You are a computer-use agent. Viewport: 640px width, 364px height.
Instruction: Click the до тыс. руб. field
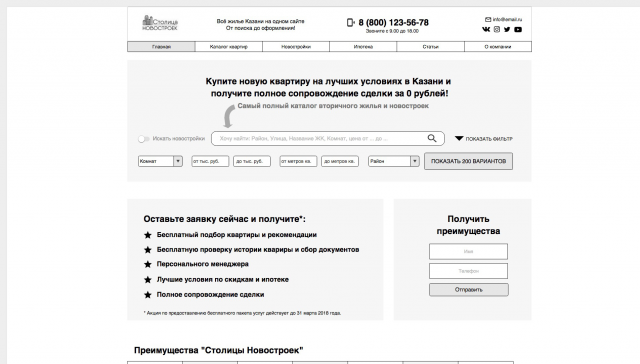coord(252,161)
